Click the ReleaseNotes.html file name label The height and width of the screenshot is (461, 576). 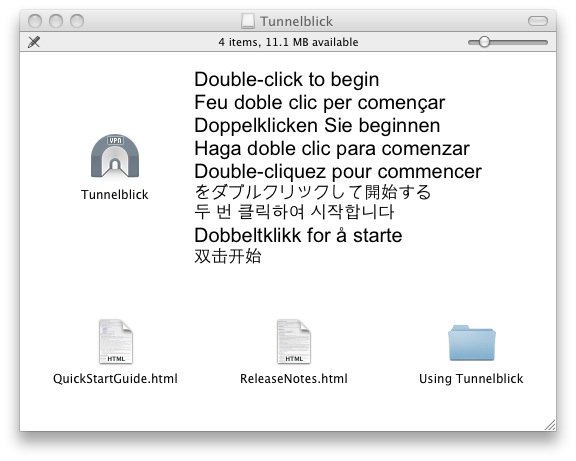point(294,378)
